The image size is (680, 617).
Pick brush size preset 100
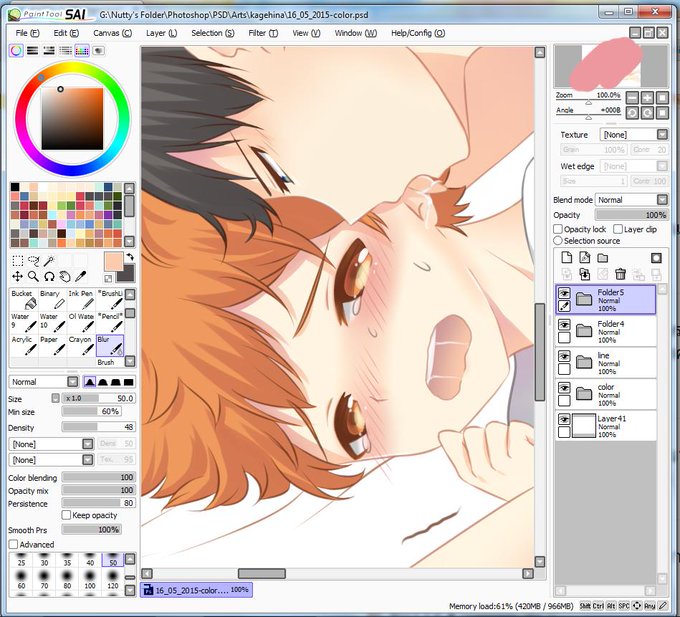tap(90, 580)
